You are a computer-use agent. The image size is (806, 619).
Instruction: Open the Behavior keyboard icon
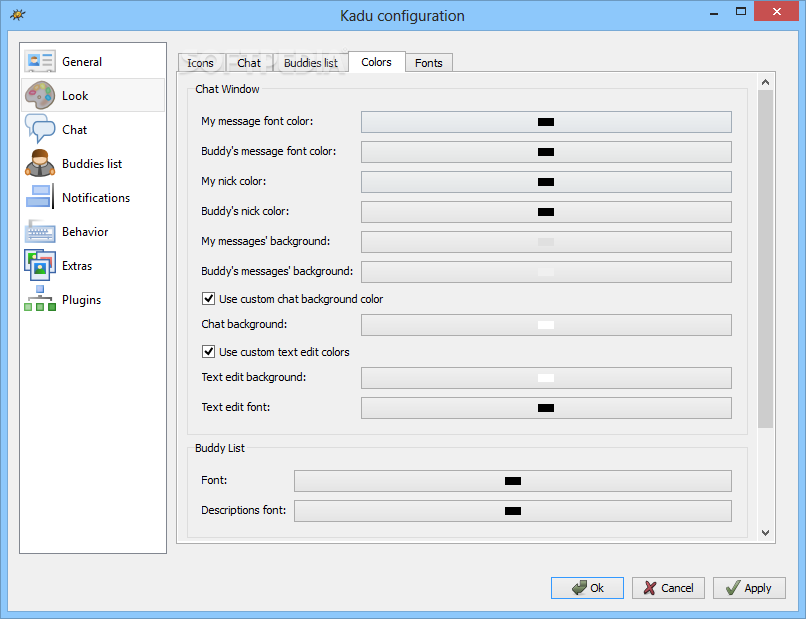pyautogui.click(x=40, y=231)
